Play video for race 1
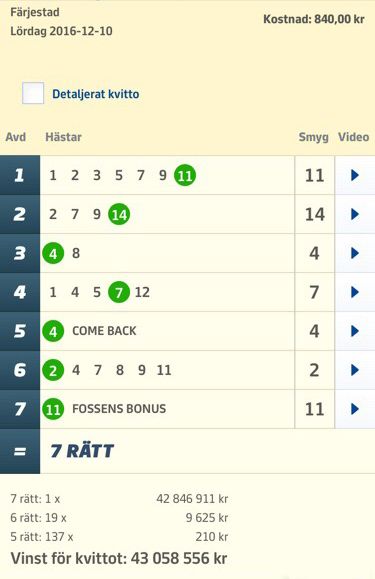Viewport: 375px width, 579px height. 355,175
